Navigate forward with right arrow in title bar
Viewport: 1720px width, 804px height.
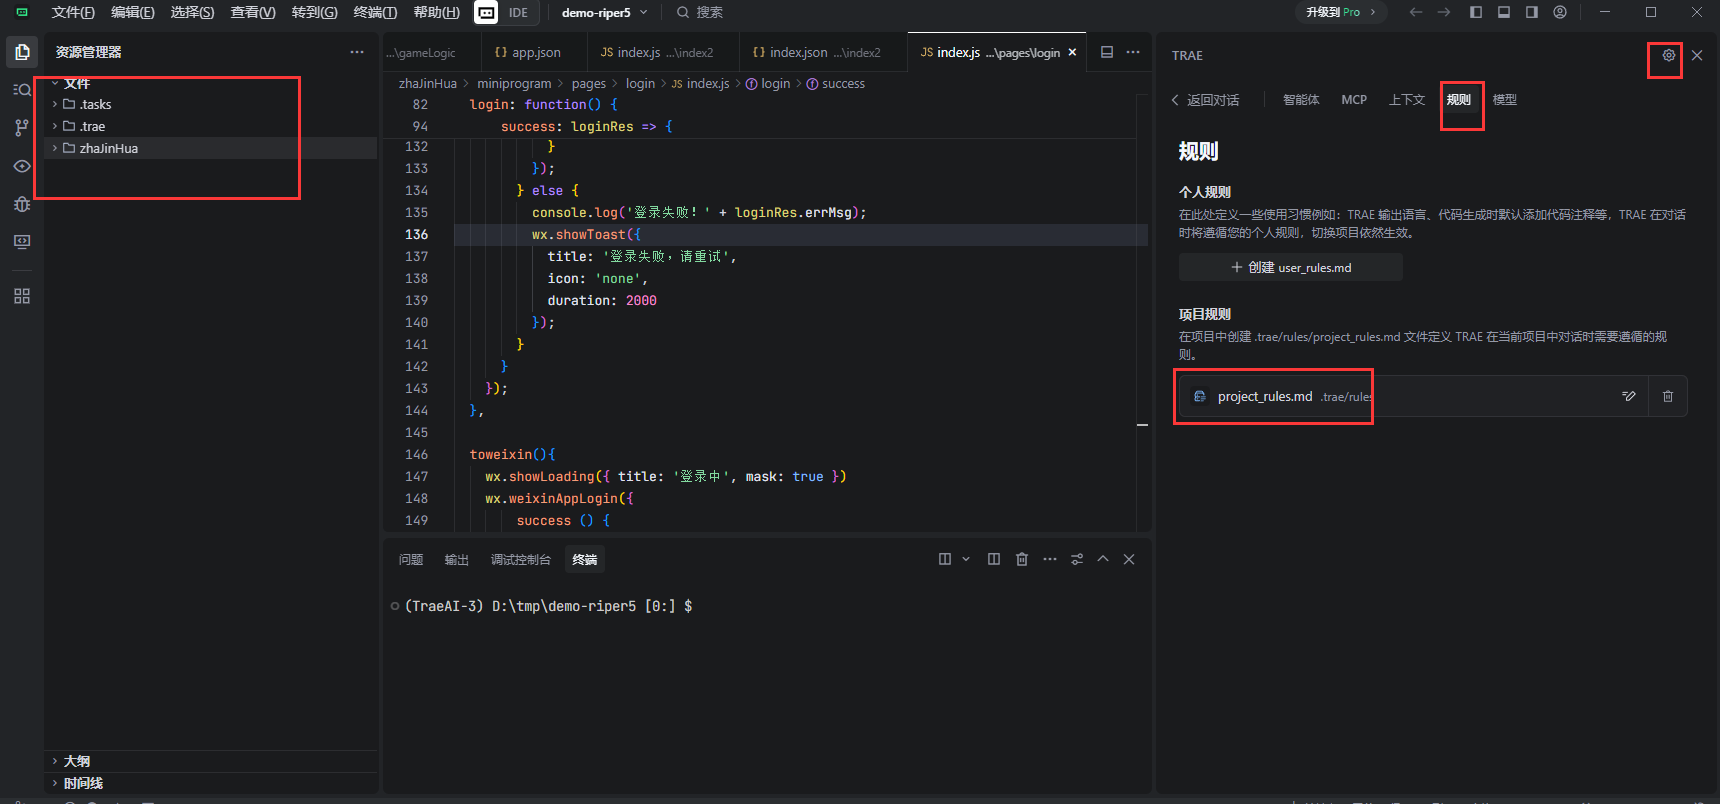coord(1444,12)
